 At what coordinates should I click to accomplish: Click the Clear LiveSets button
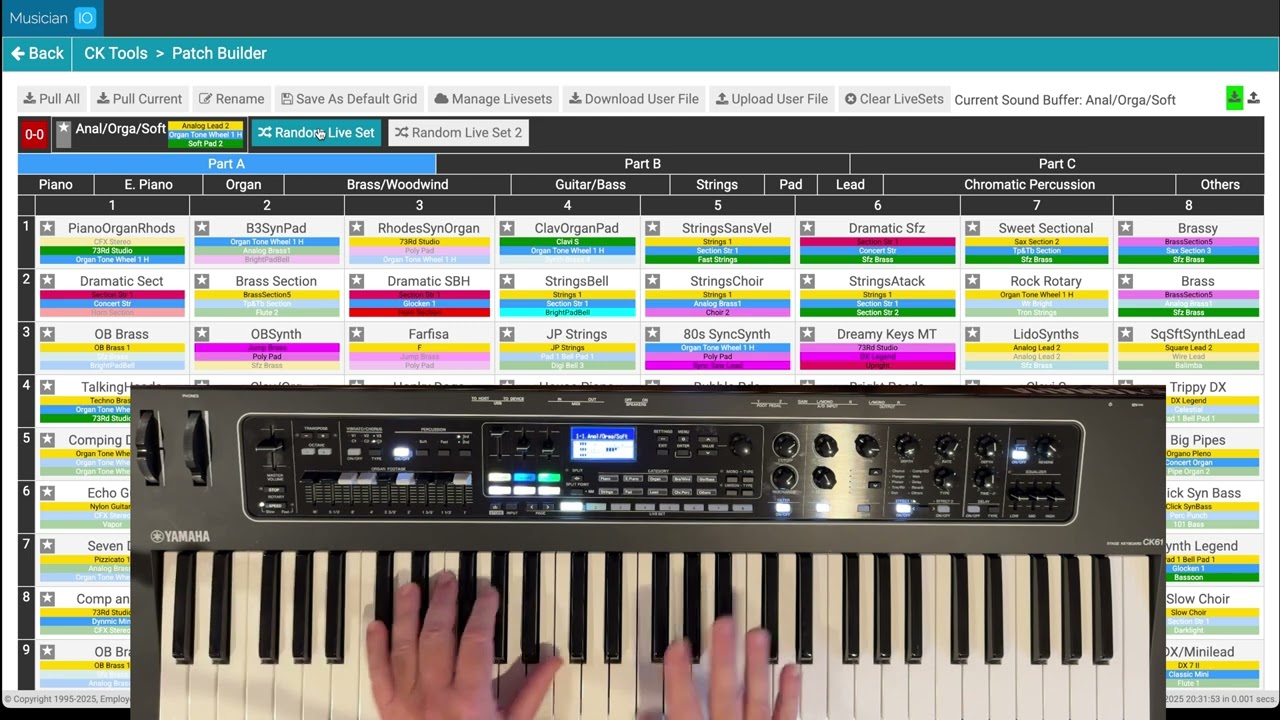click(894, 99)
